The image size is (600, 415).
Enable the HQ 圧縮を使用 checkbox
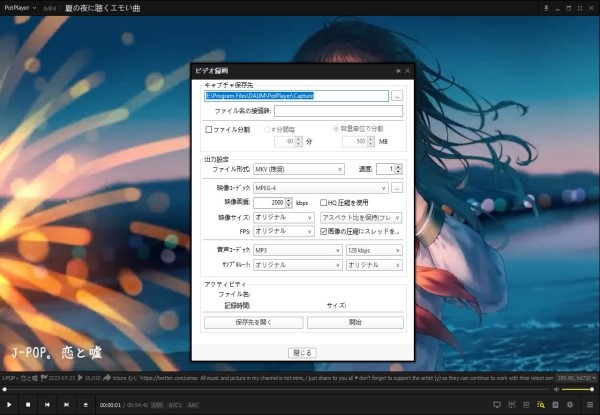pyautogui.click(x=323, y=203)
